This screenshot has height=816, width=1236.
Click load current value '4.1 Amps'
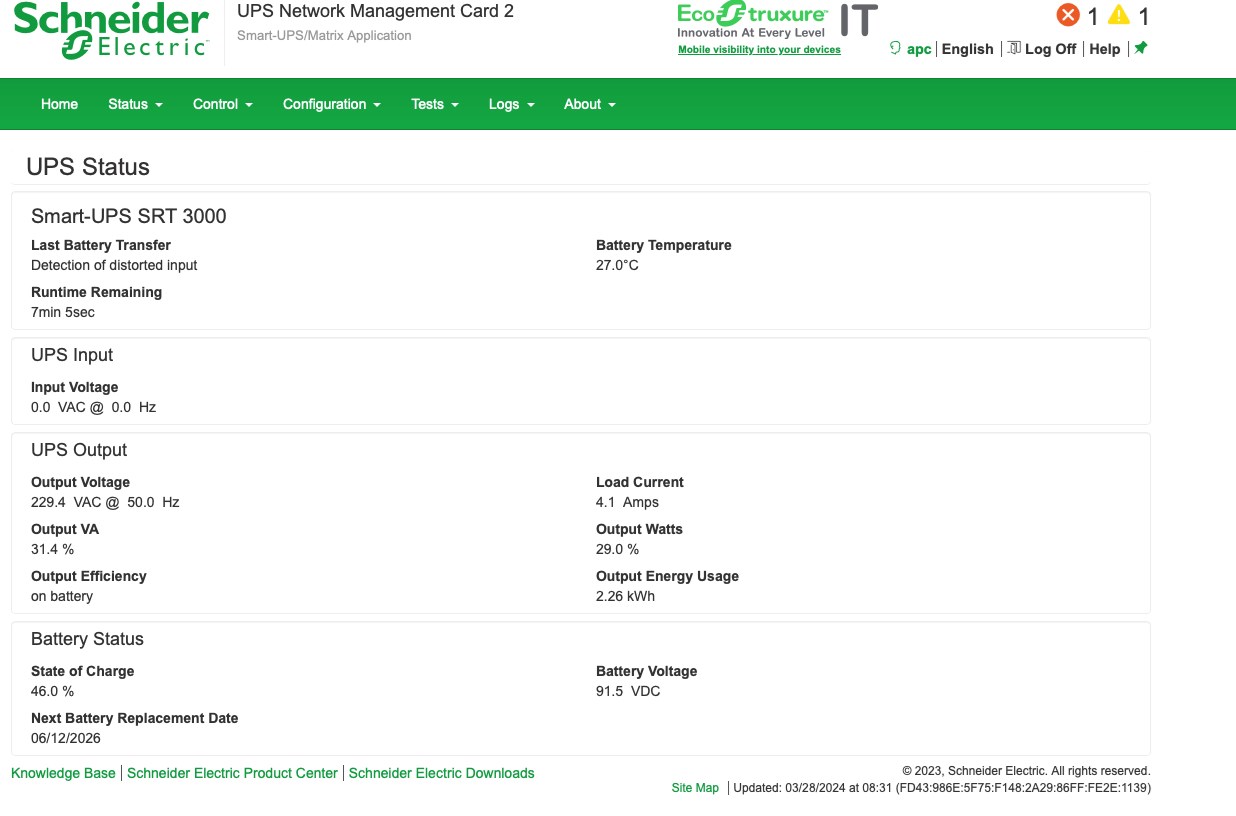[627, 502]
